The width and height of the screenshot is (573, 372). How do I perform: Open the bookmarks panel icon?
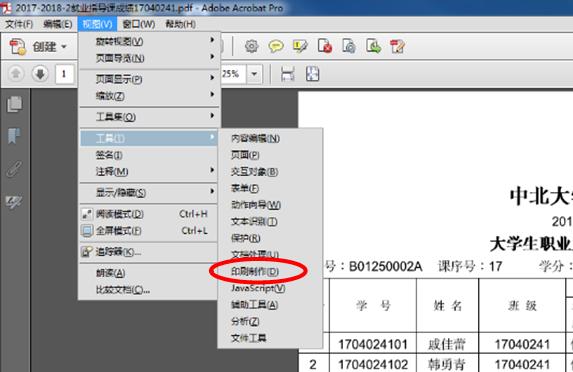pyautogui.click(x=14, y=136)
